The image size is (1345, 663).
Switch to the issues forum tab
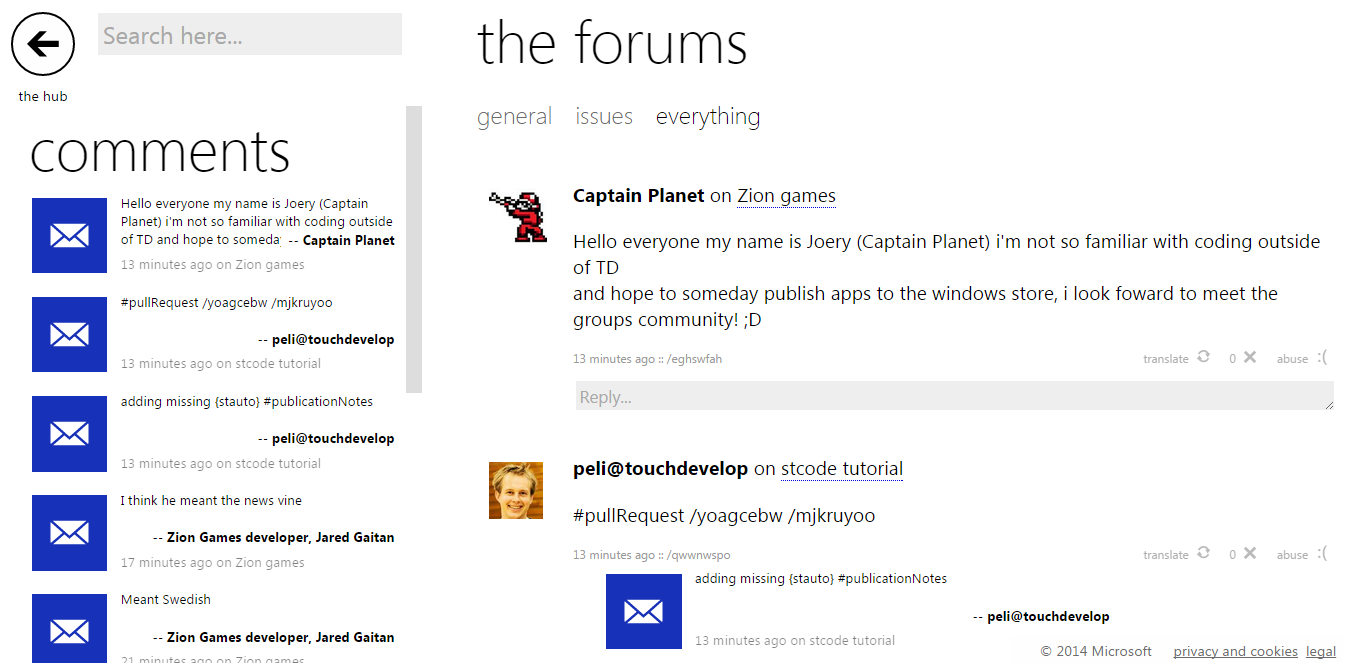(604, 117)
